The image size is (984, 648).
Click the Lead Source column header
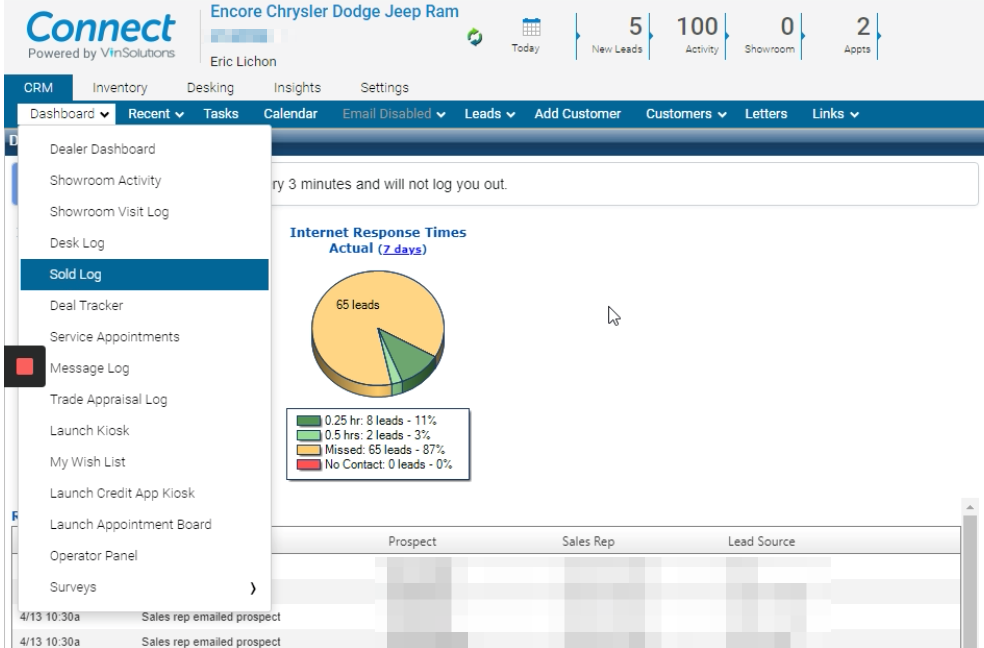tap(761, 541)
